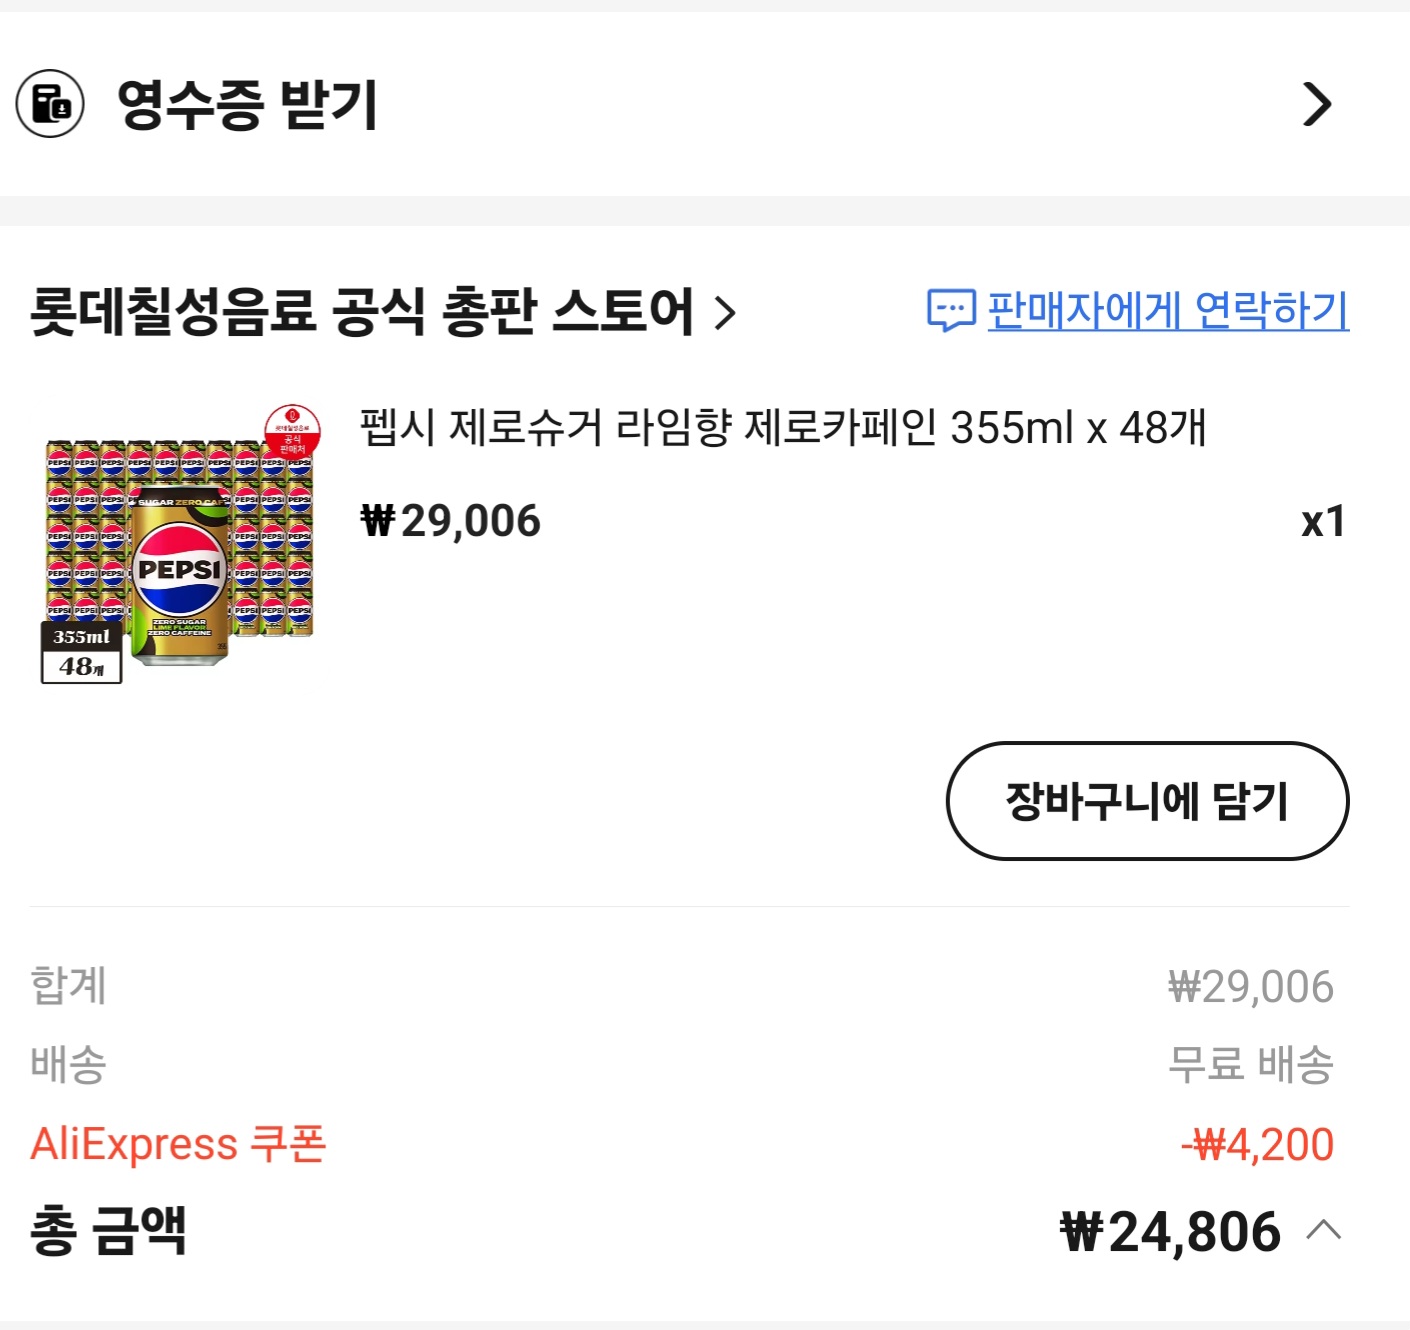1410x1330 pixels.
Task: Select the red AliExpress 쿠폰 label
Action: point(178,1144)
